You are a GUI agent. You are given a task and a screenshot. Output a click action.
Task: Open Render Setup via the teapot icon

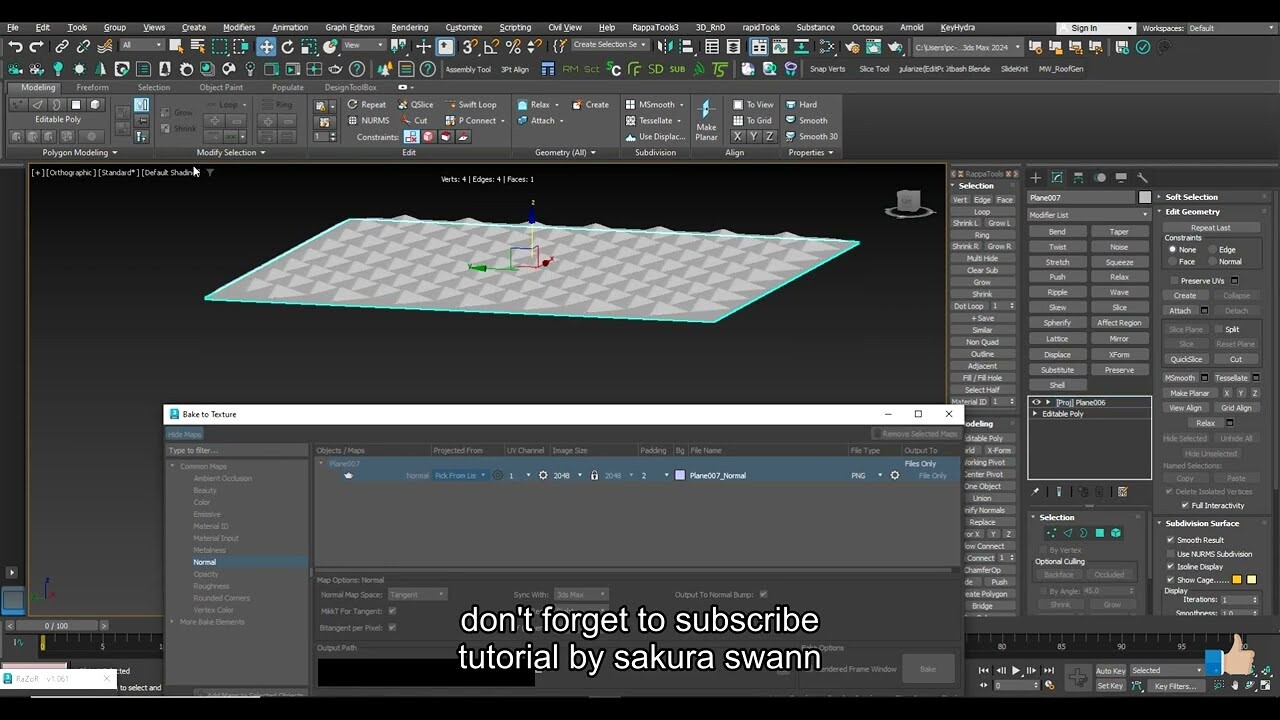point(852,48)
